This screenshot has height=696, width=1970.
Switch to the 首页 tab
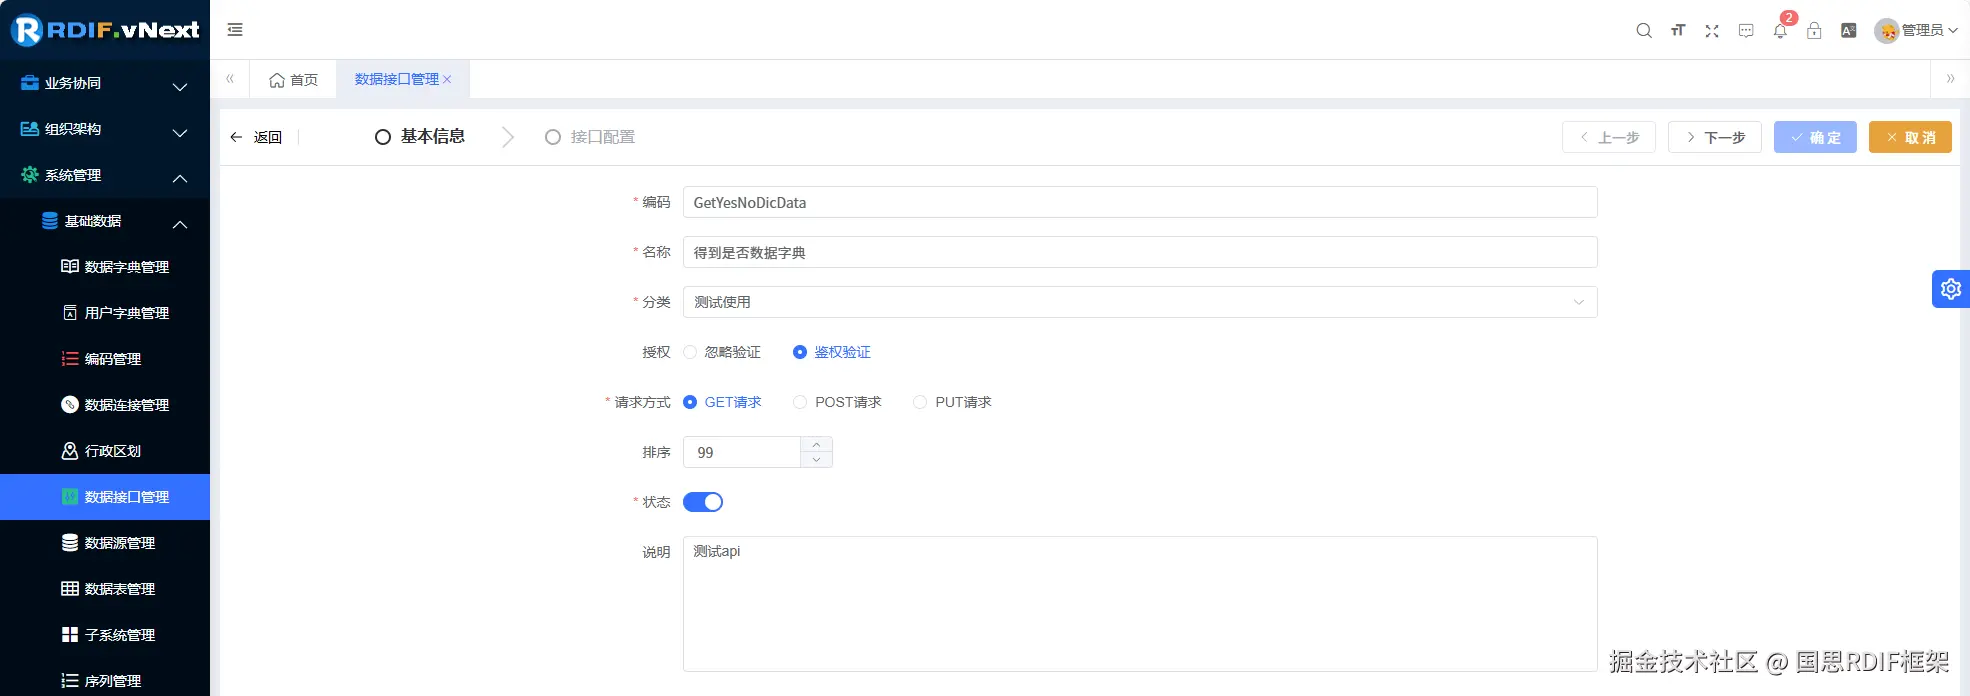pos(294,80)
